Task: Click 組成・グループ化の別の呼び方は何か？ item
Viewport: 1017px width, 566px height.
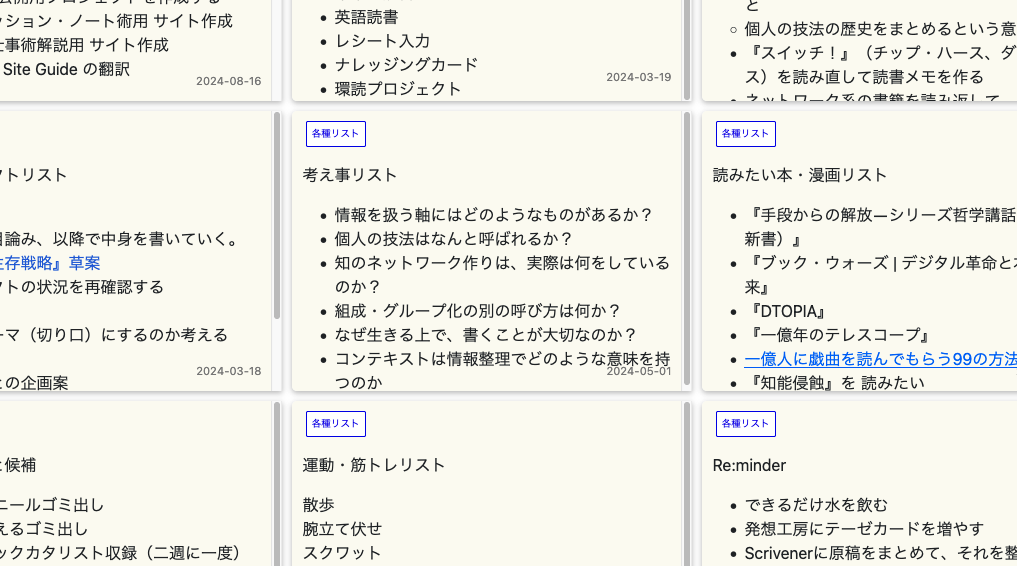Action: pyautogui.click(x=477, y=311)
